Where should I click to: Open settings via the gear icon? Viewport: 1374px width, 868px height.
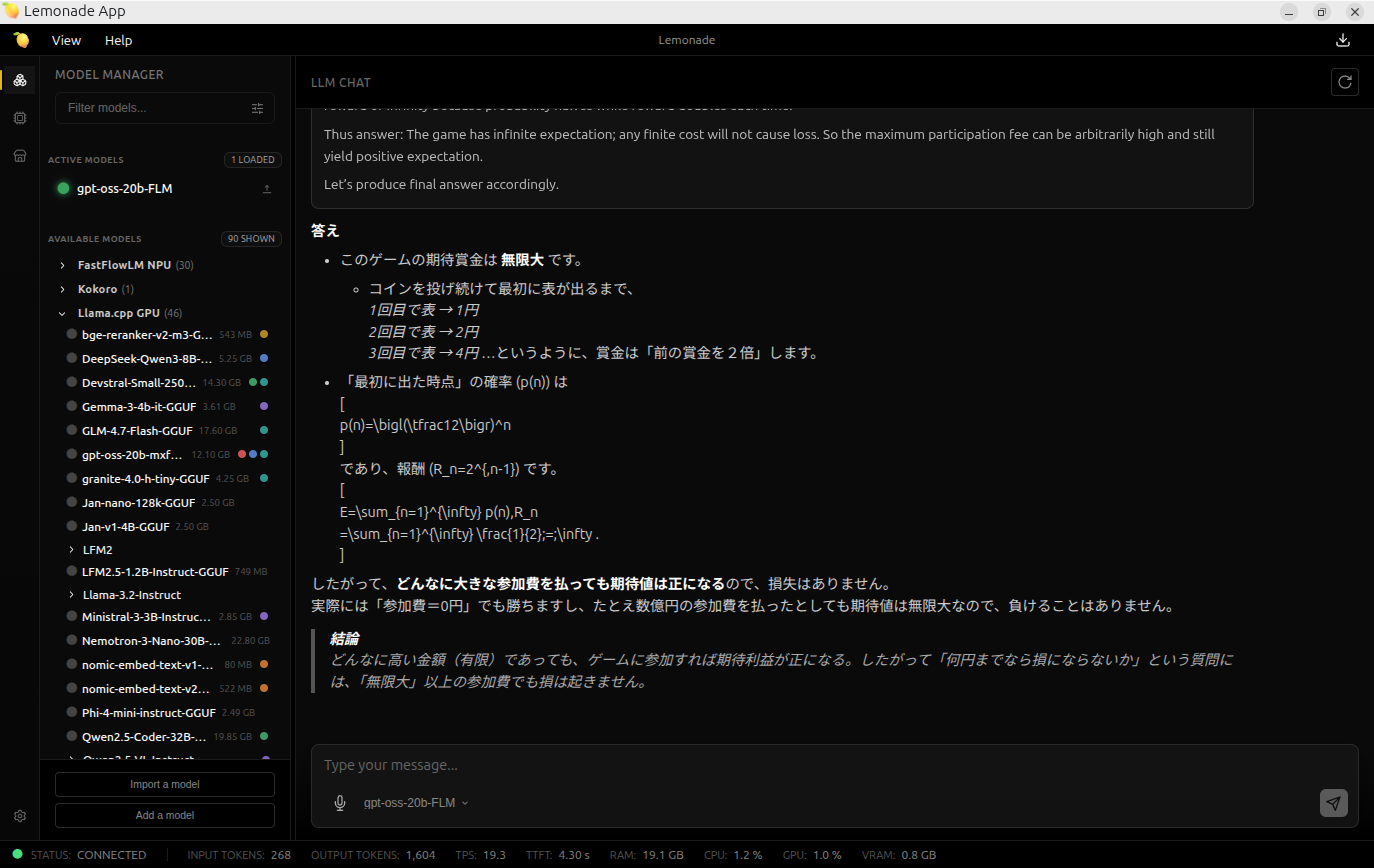click(19, 816)
